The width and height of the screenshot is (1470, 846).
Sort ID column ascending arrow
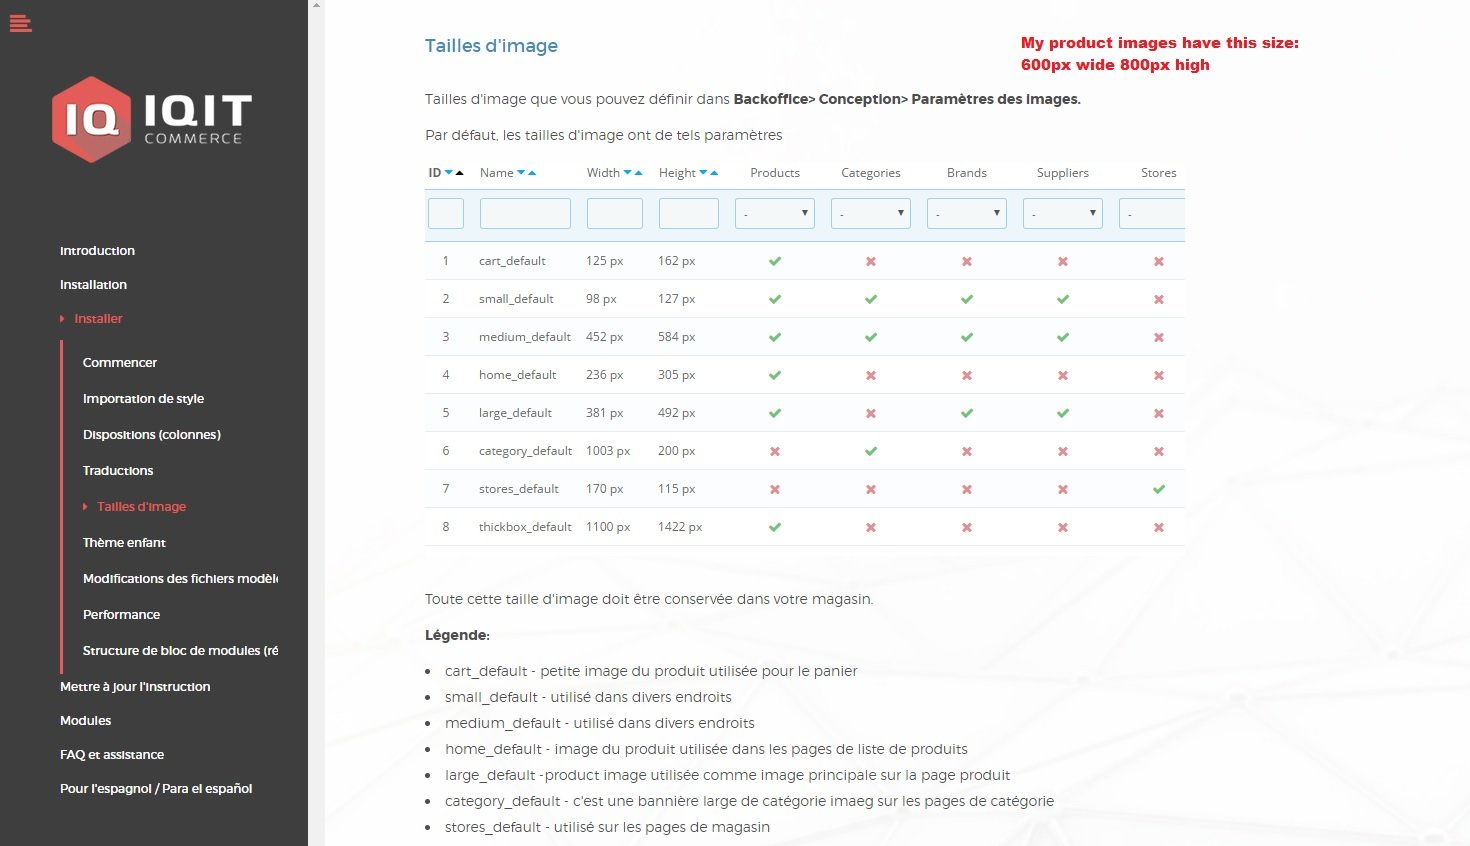[460, 173]
